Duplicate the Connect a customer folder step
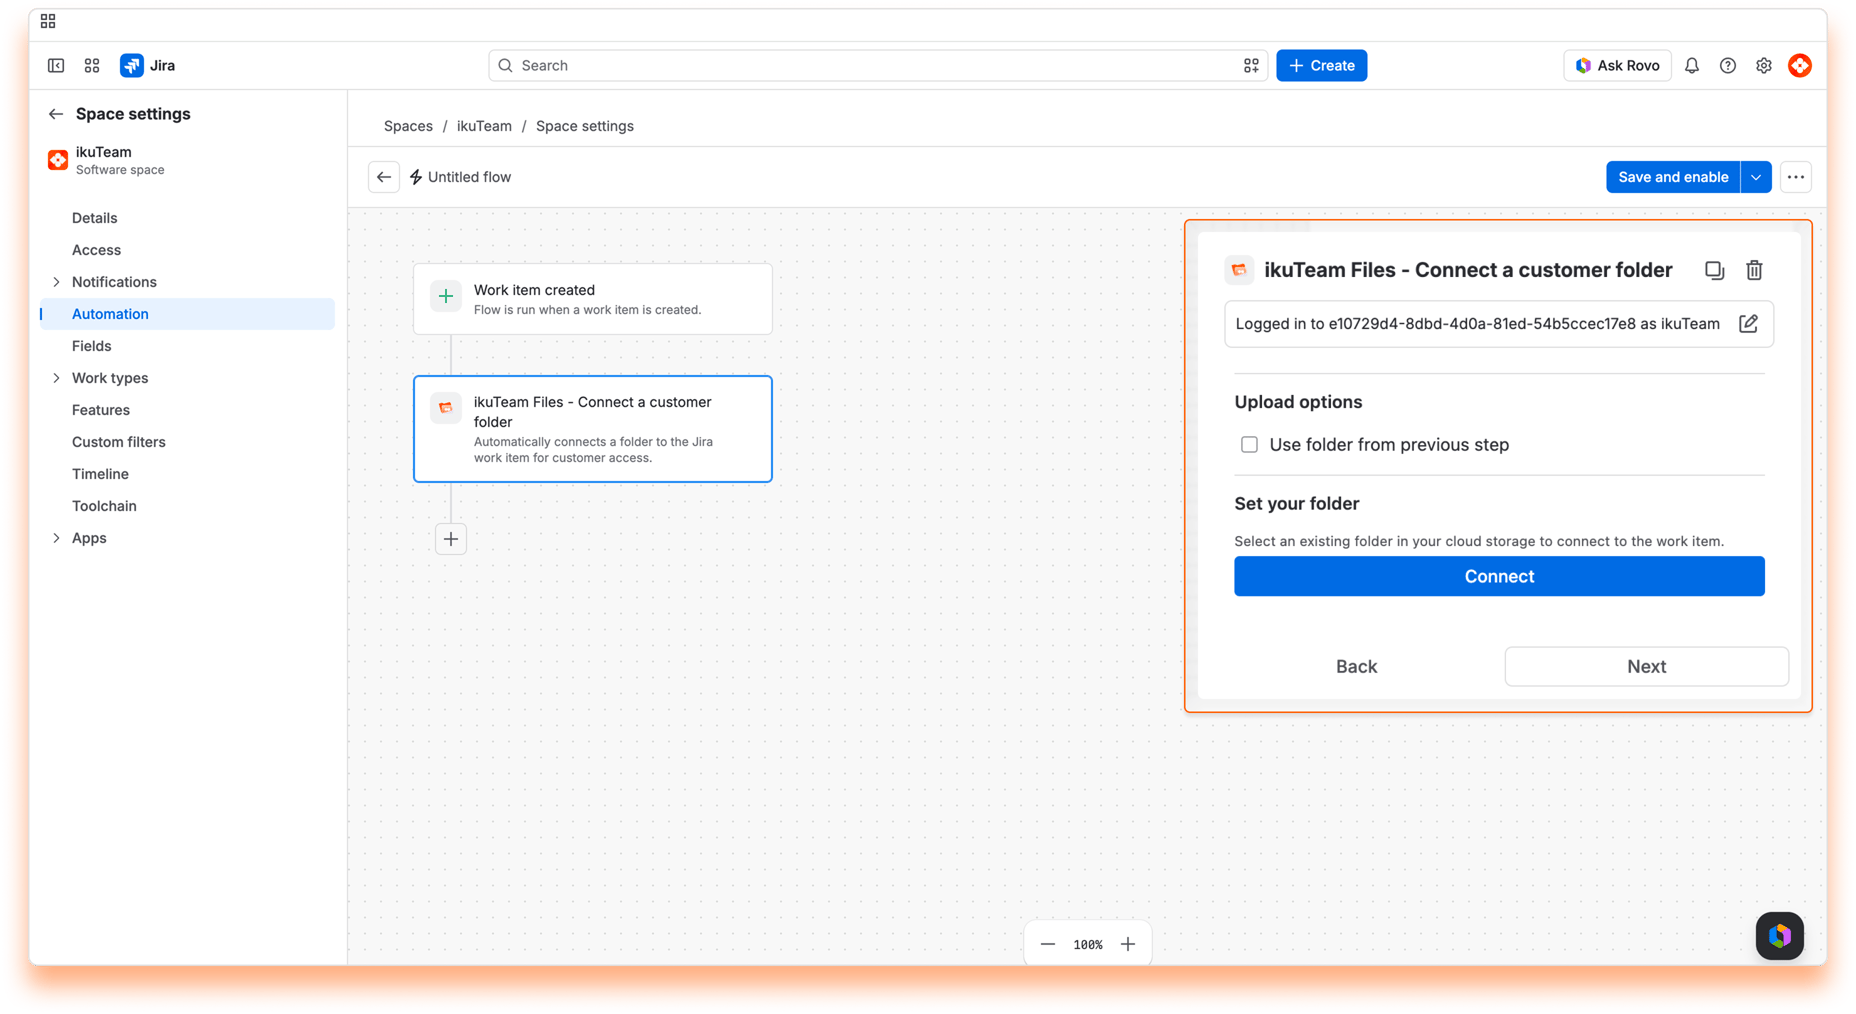 point(1715,270)
